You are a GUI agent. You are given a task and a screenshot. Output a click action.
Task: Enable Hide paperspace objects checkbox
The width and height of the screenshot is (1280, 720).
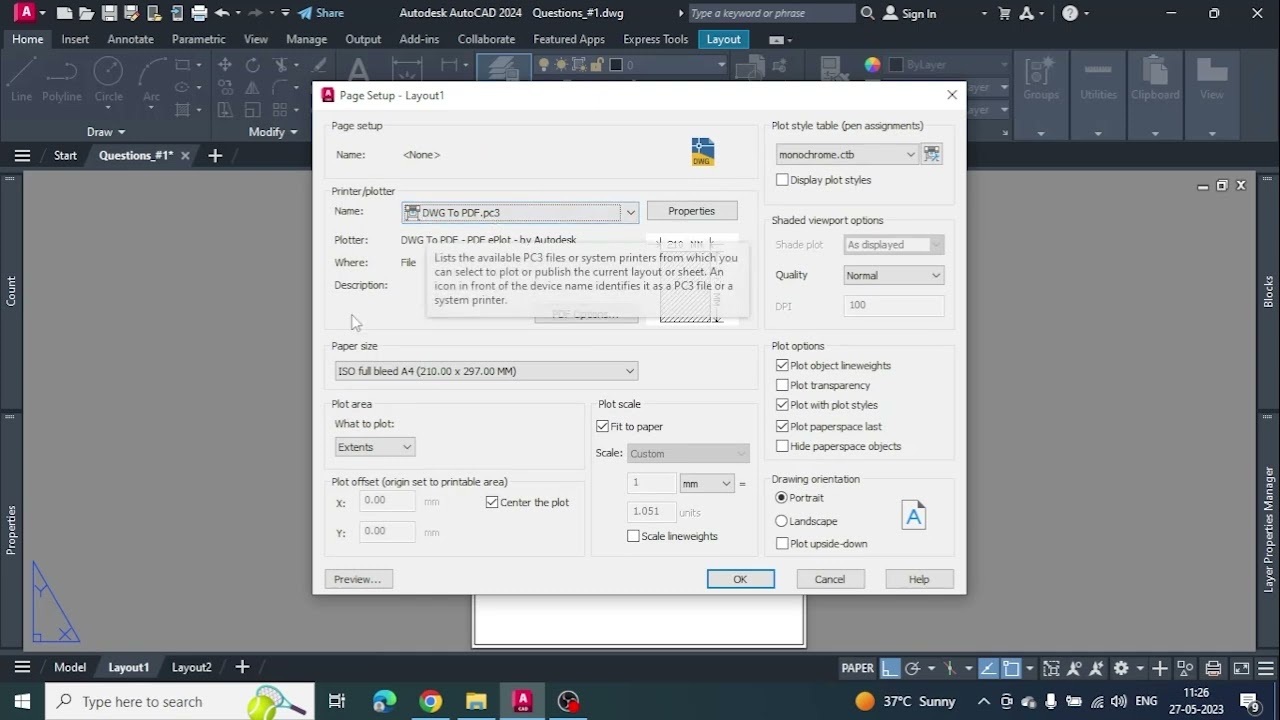(x=782, y=446)
